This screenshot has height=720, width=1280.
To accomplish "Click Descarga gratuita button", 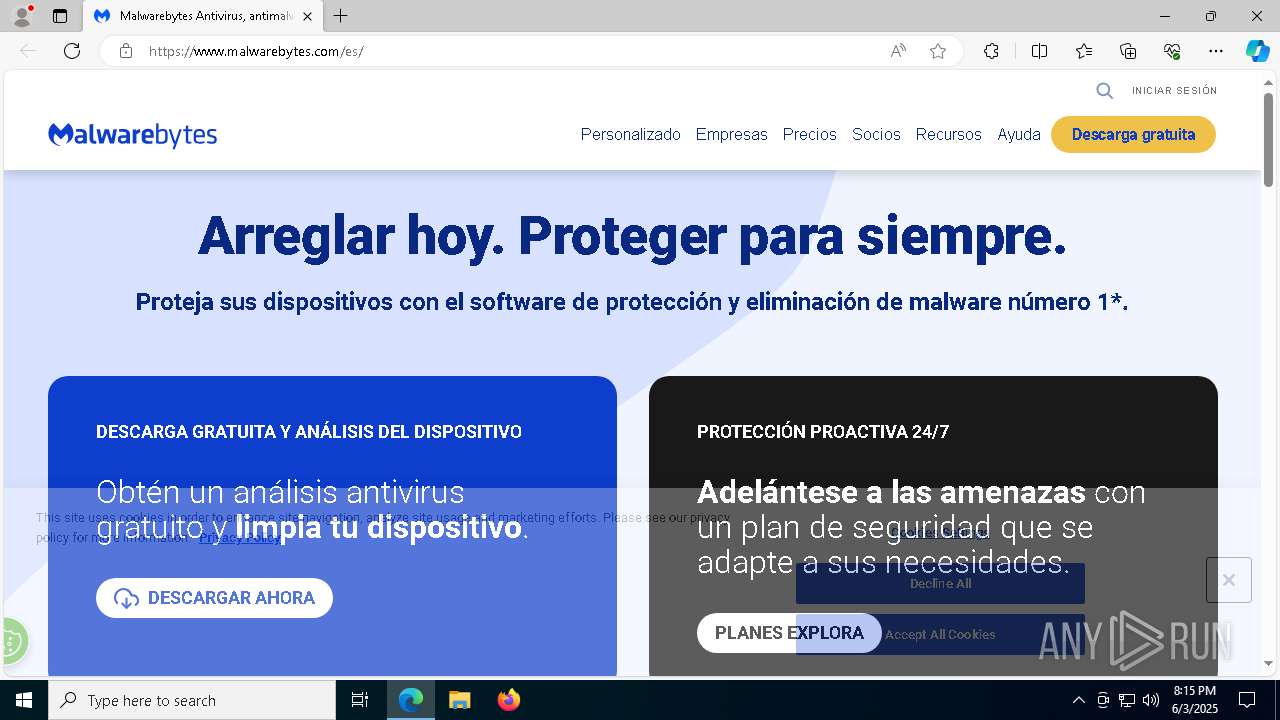I will 1133,134.
